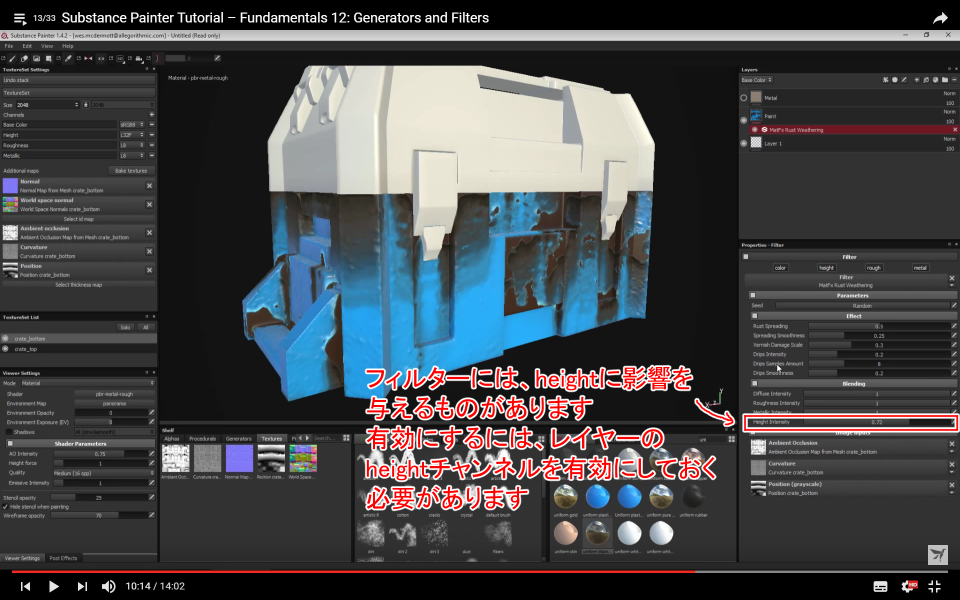This screenshot has width=960, height=600.
Task: Collapse the Shader Parameters section
Action: (10, 443)
